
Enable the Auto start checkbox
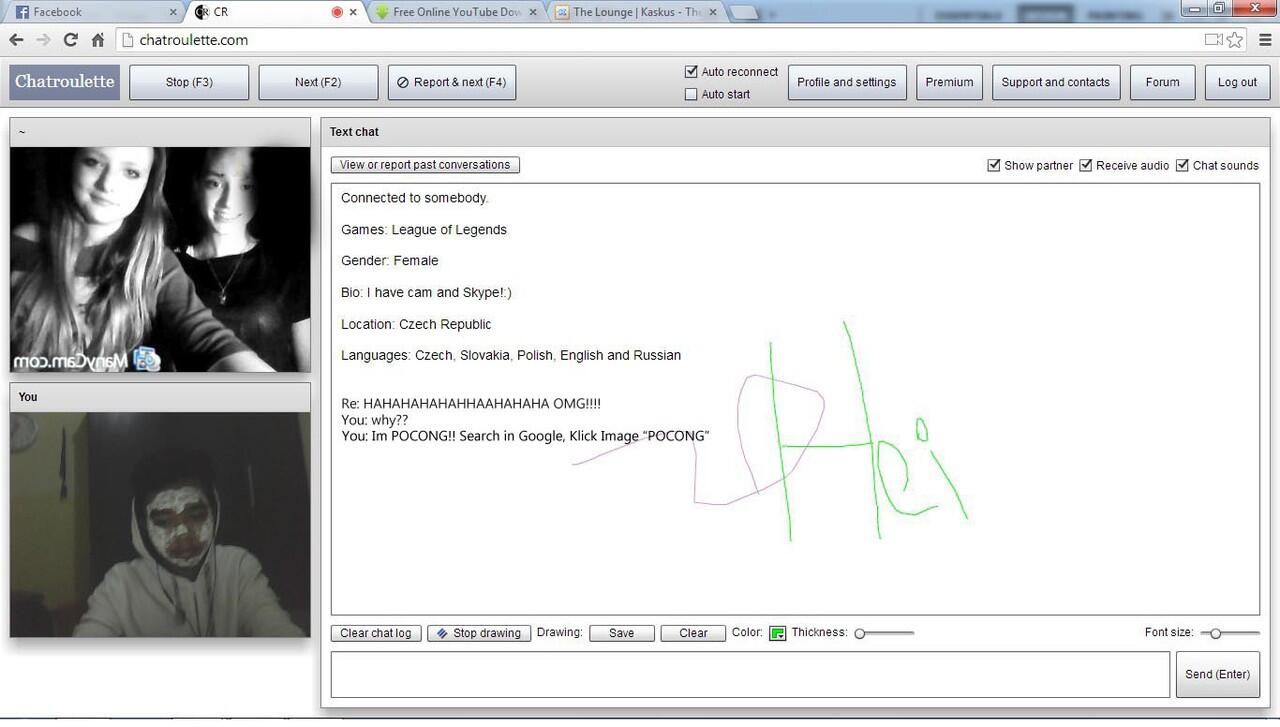[691, 94]
